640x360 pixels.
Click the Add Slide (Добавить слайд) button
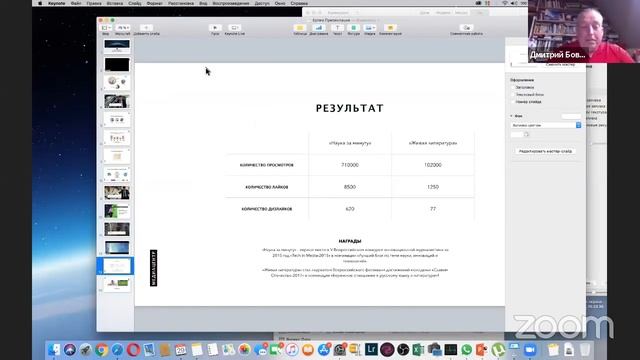coord(146,28)
